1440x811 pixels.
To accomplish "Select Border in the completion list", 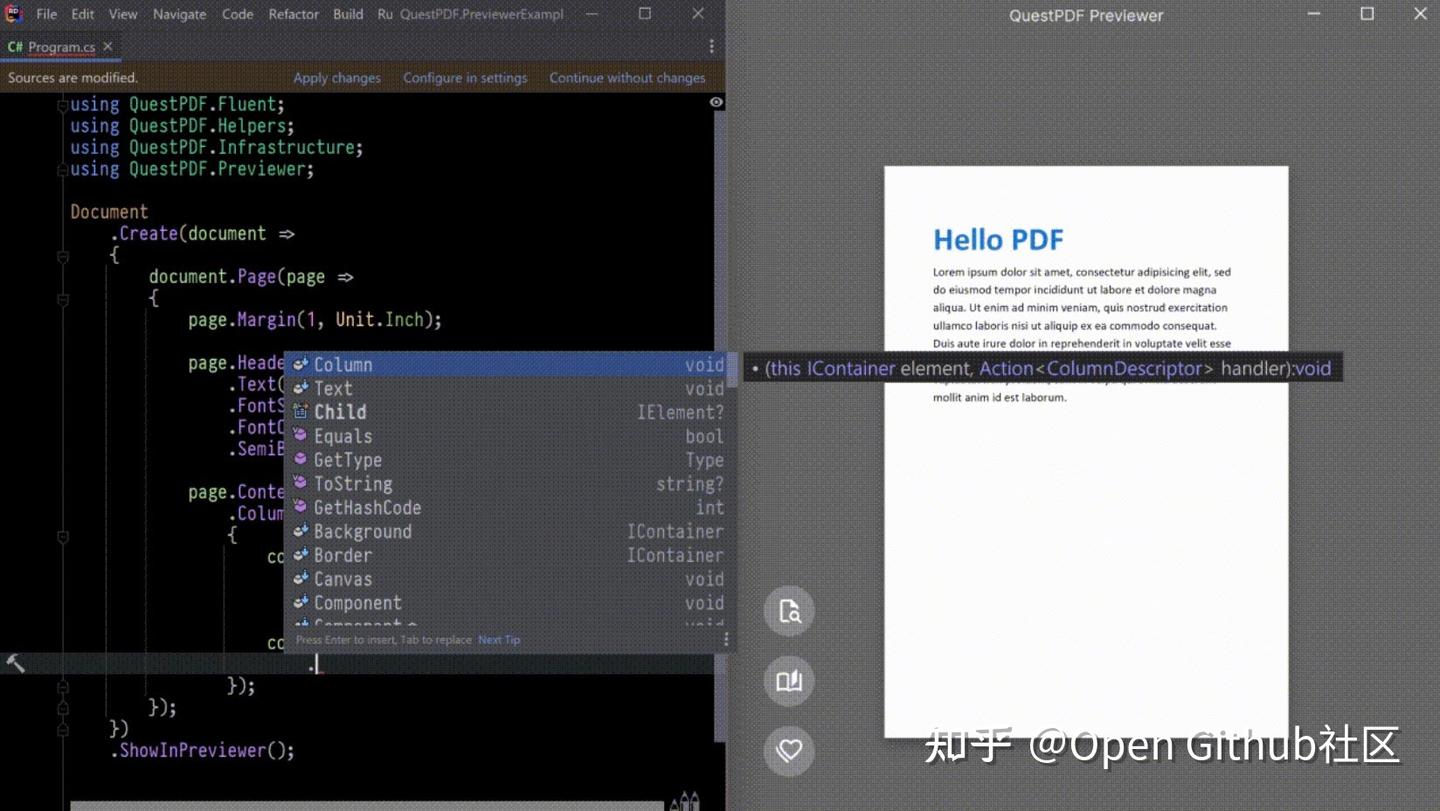I will click(508, 555).
